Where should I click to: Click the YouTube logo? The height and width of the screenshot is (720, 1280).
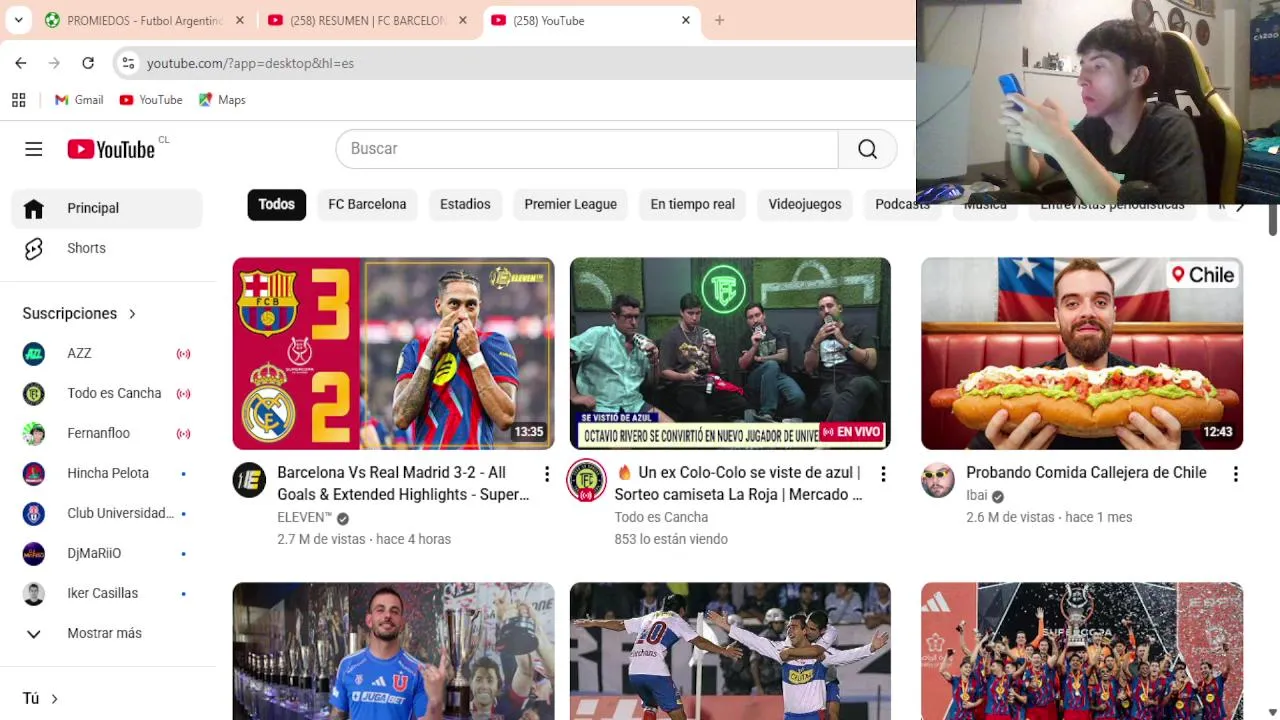tap(111, 149)
